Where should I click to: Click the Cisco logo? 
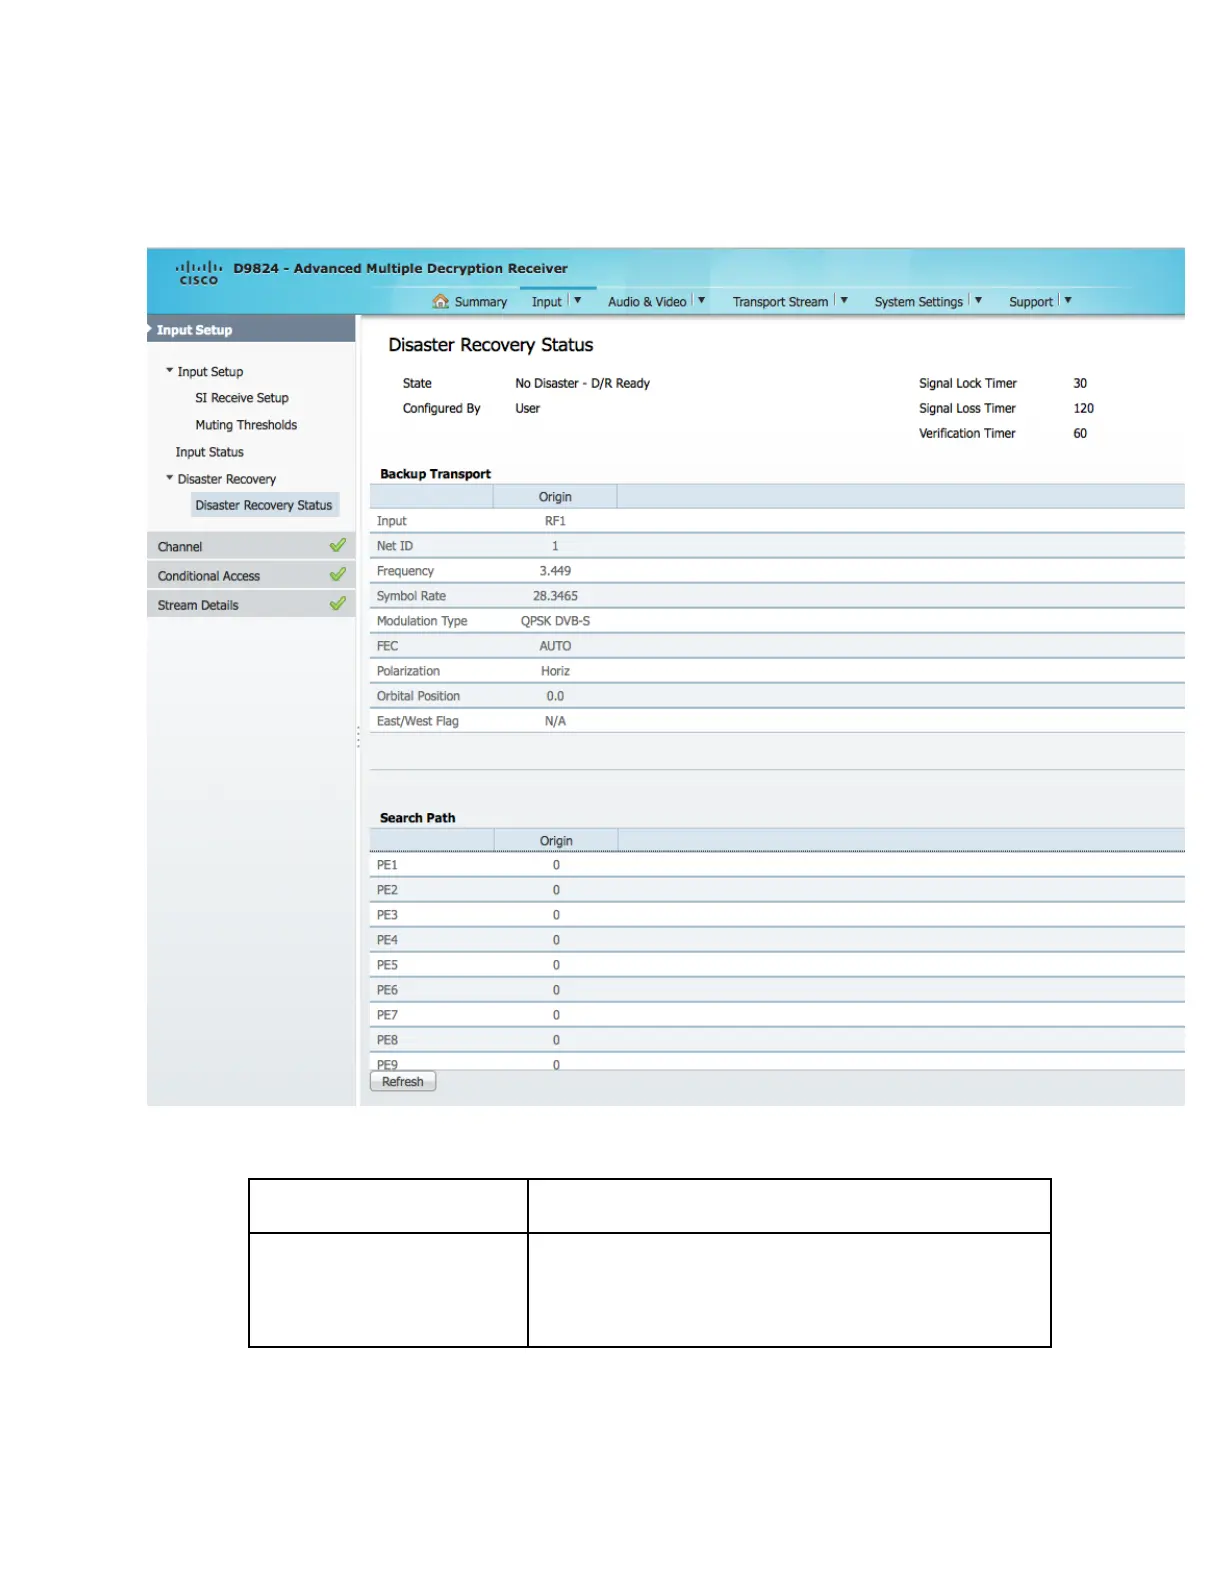point(198,272)
